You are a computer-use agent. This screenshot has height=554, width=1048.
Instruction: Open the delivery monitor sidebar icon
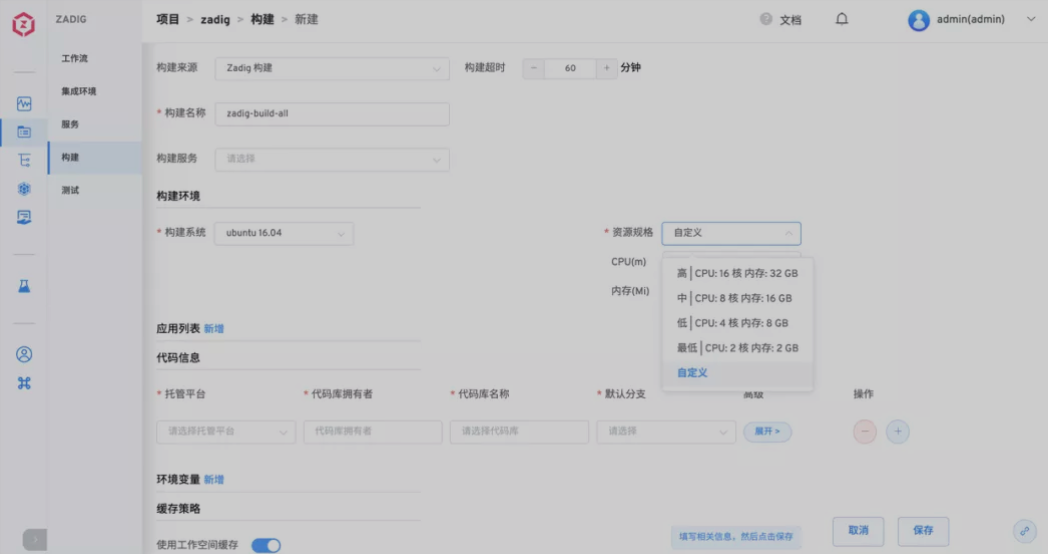tap(24, 217)
